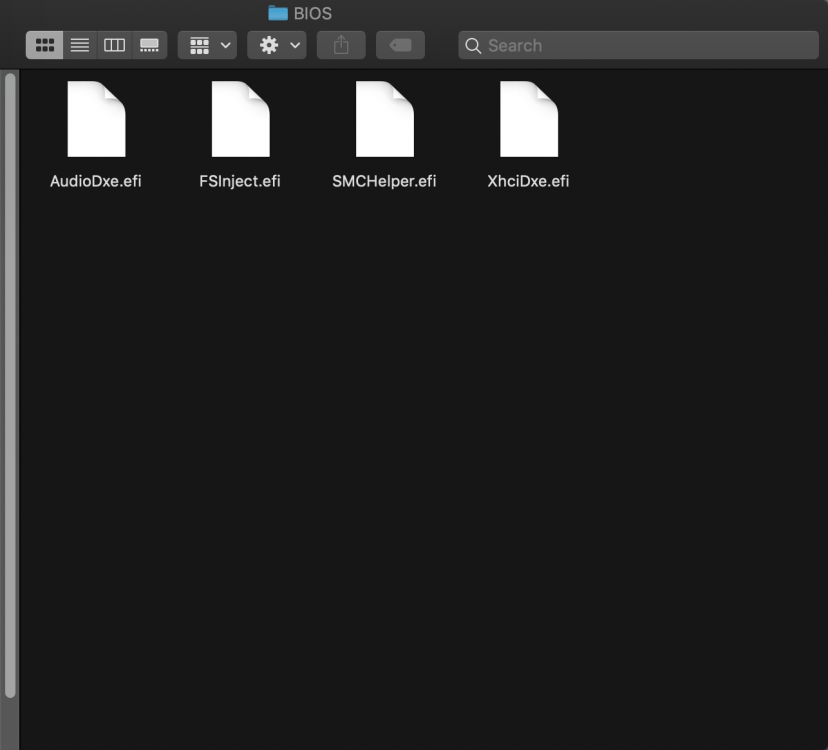Switch to column view mode
828x750 pixels.
[x=115, y=45]
